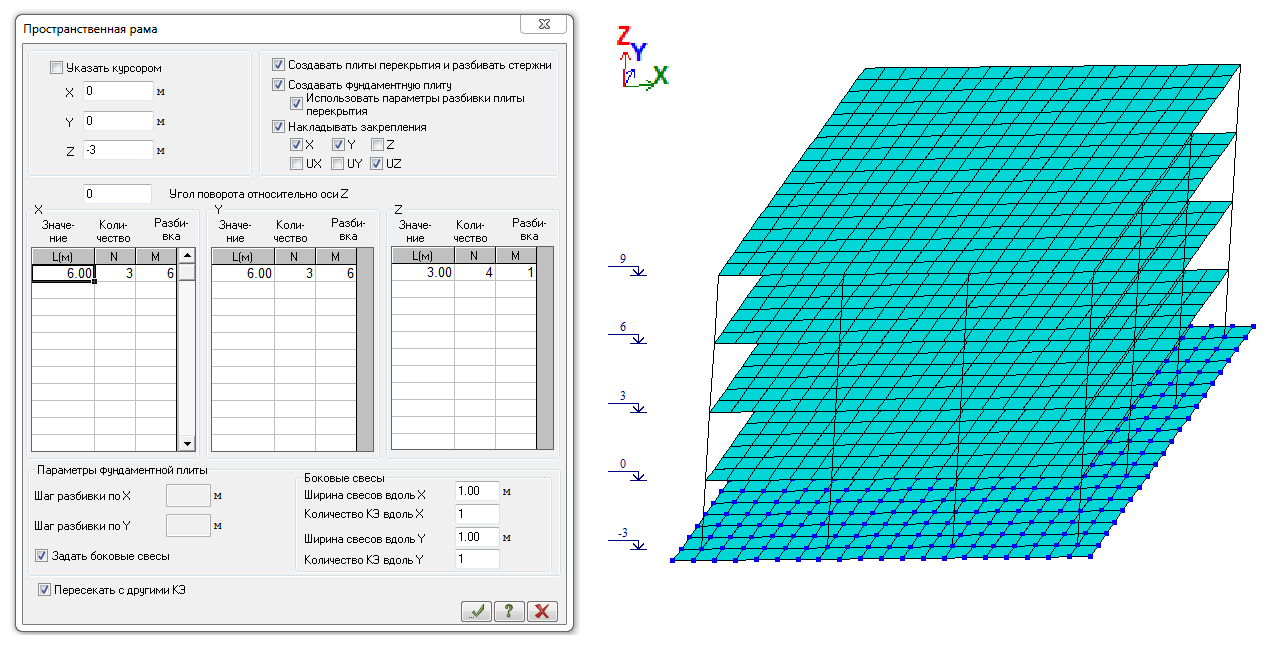Click the disabled Шаг разбивки по X field
The image size is (1269, 645).
tap(188, 495)
